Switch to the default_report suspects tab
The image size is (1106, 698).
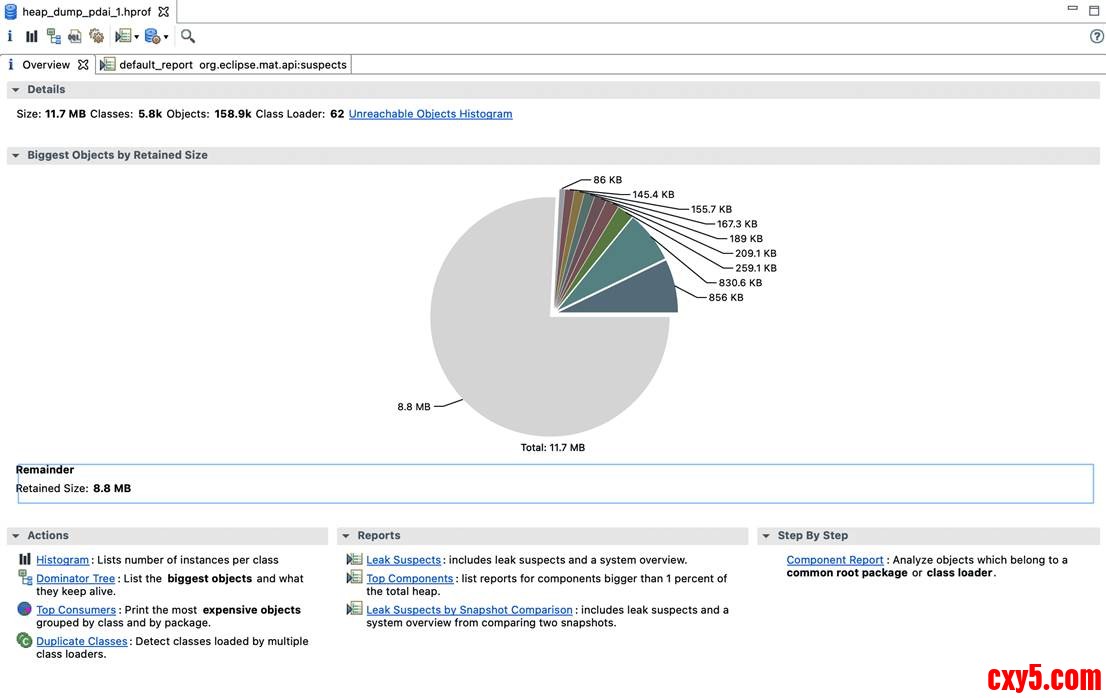click(232, 65)
